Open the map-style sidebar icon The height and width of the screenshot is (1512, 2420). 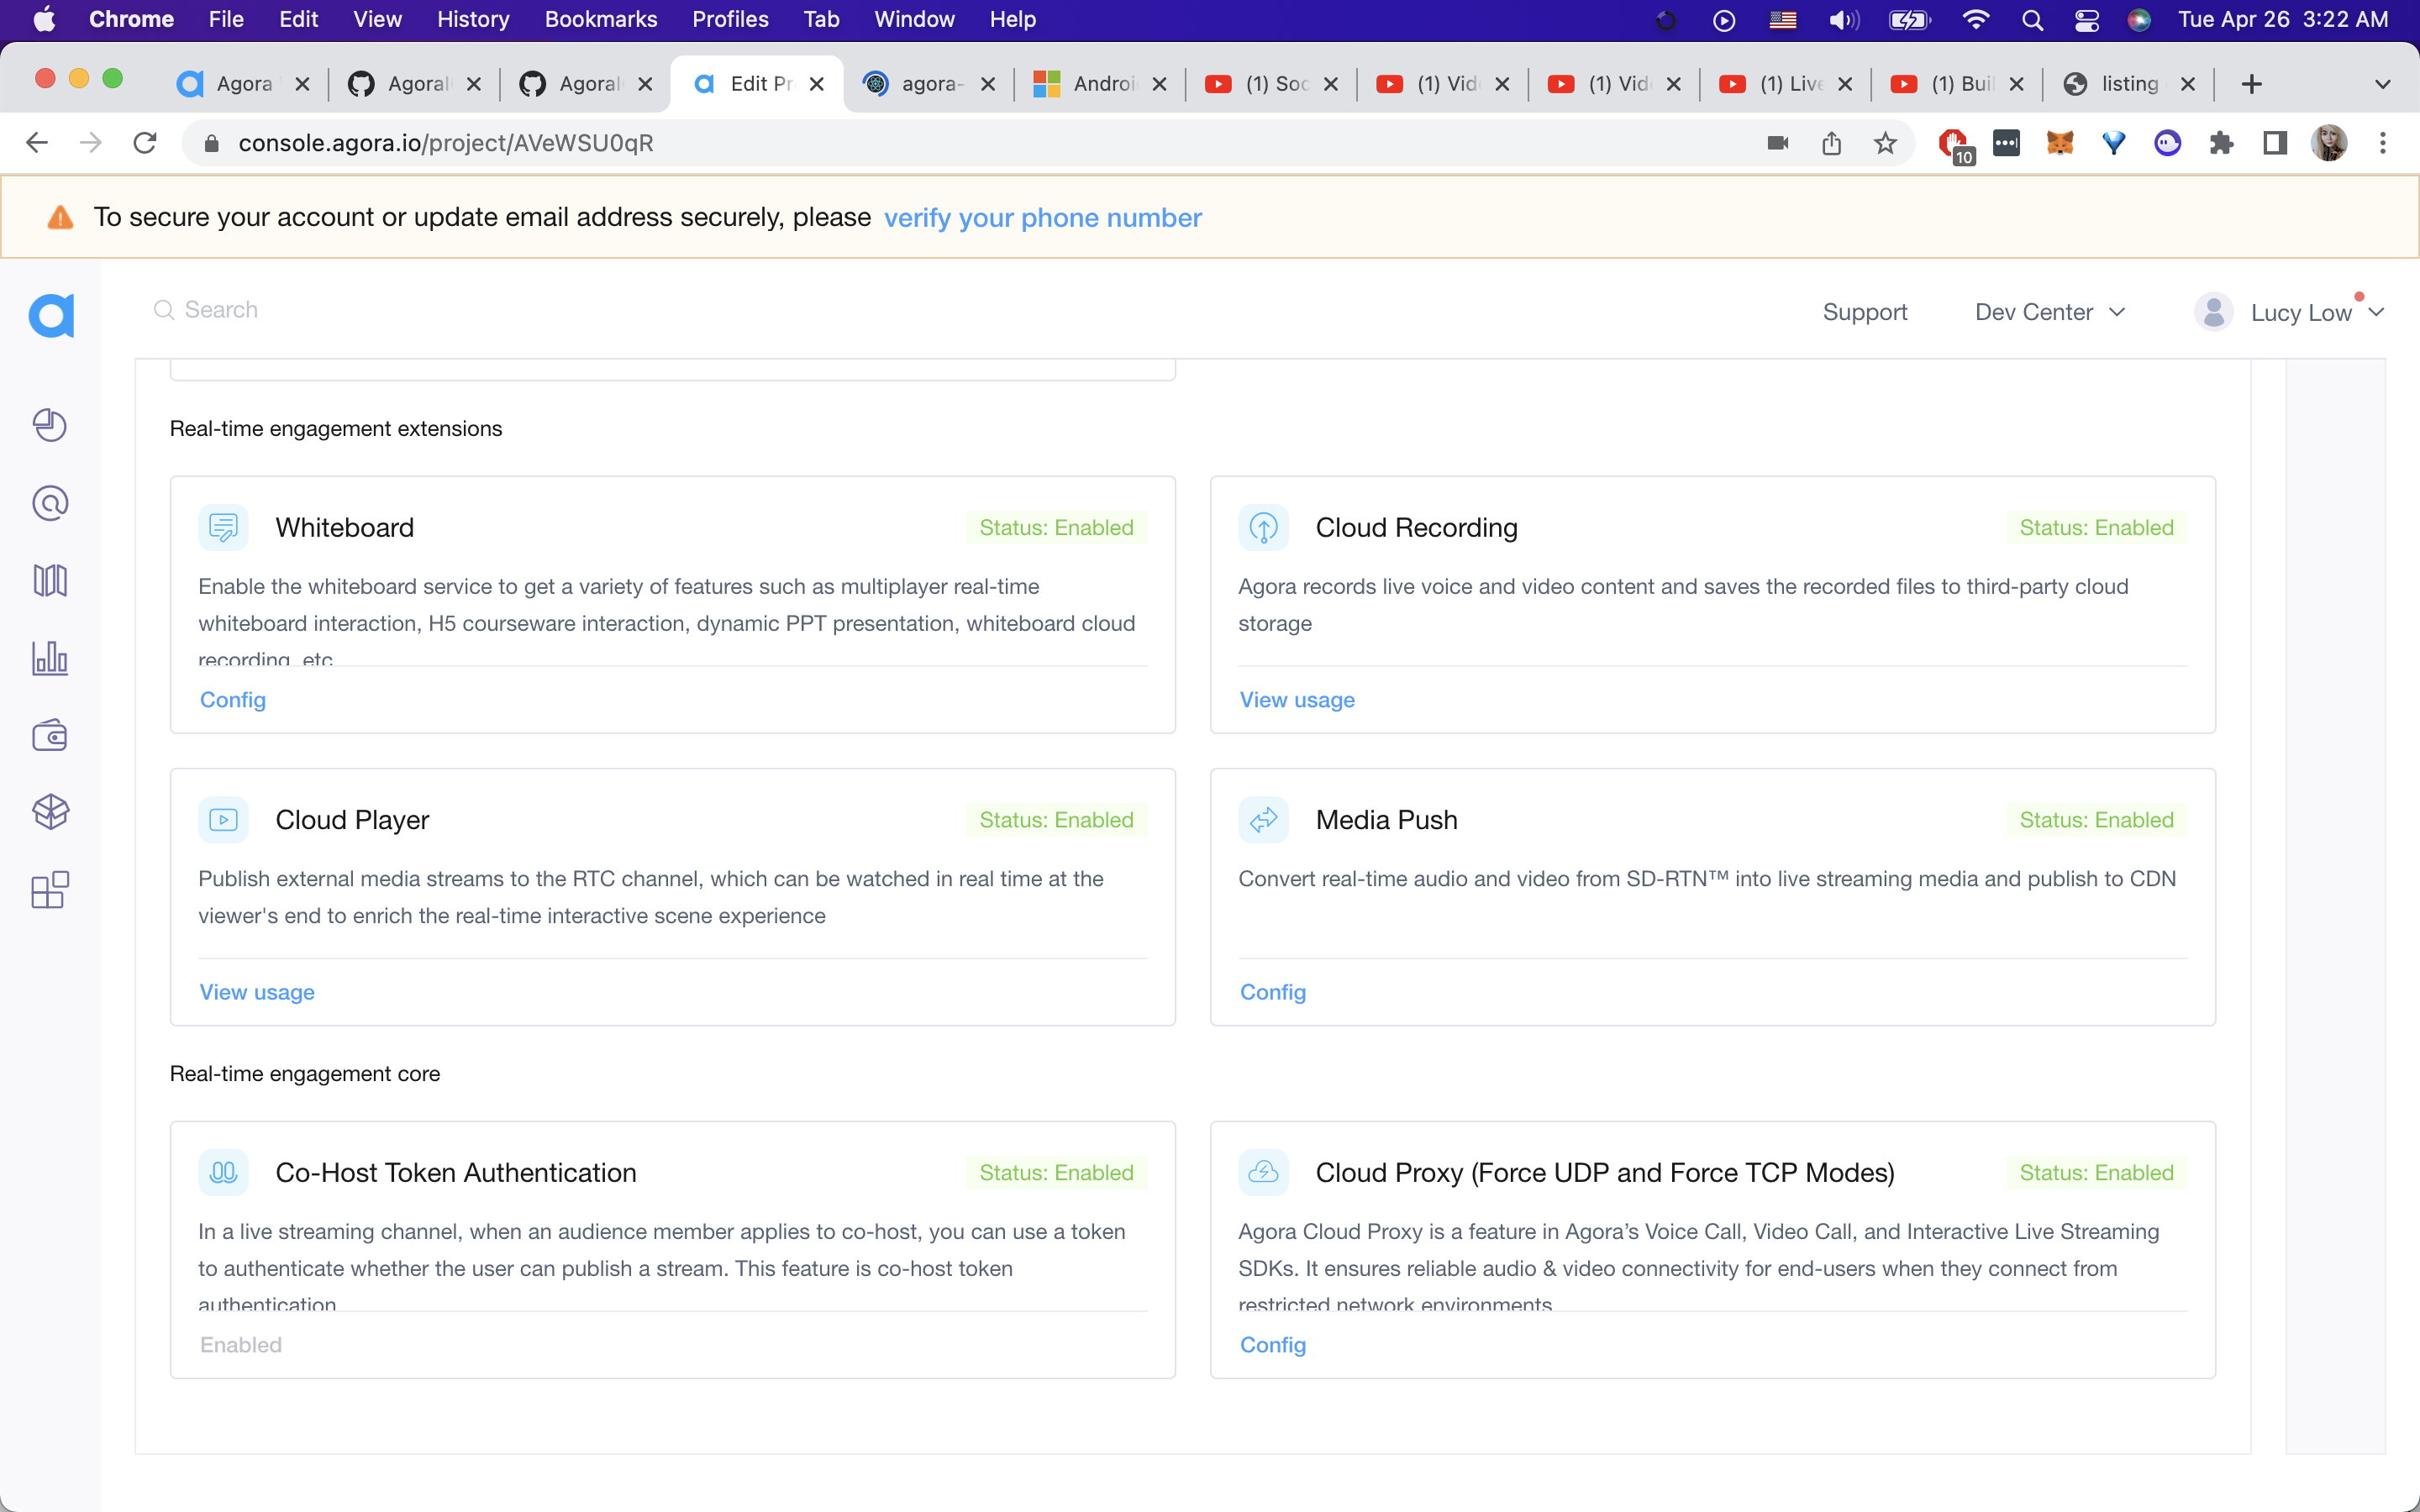[x=50, y=580]
